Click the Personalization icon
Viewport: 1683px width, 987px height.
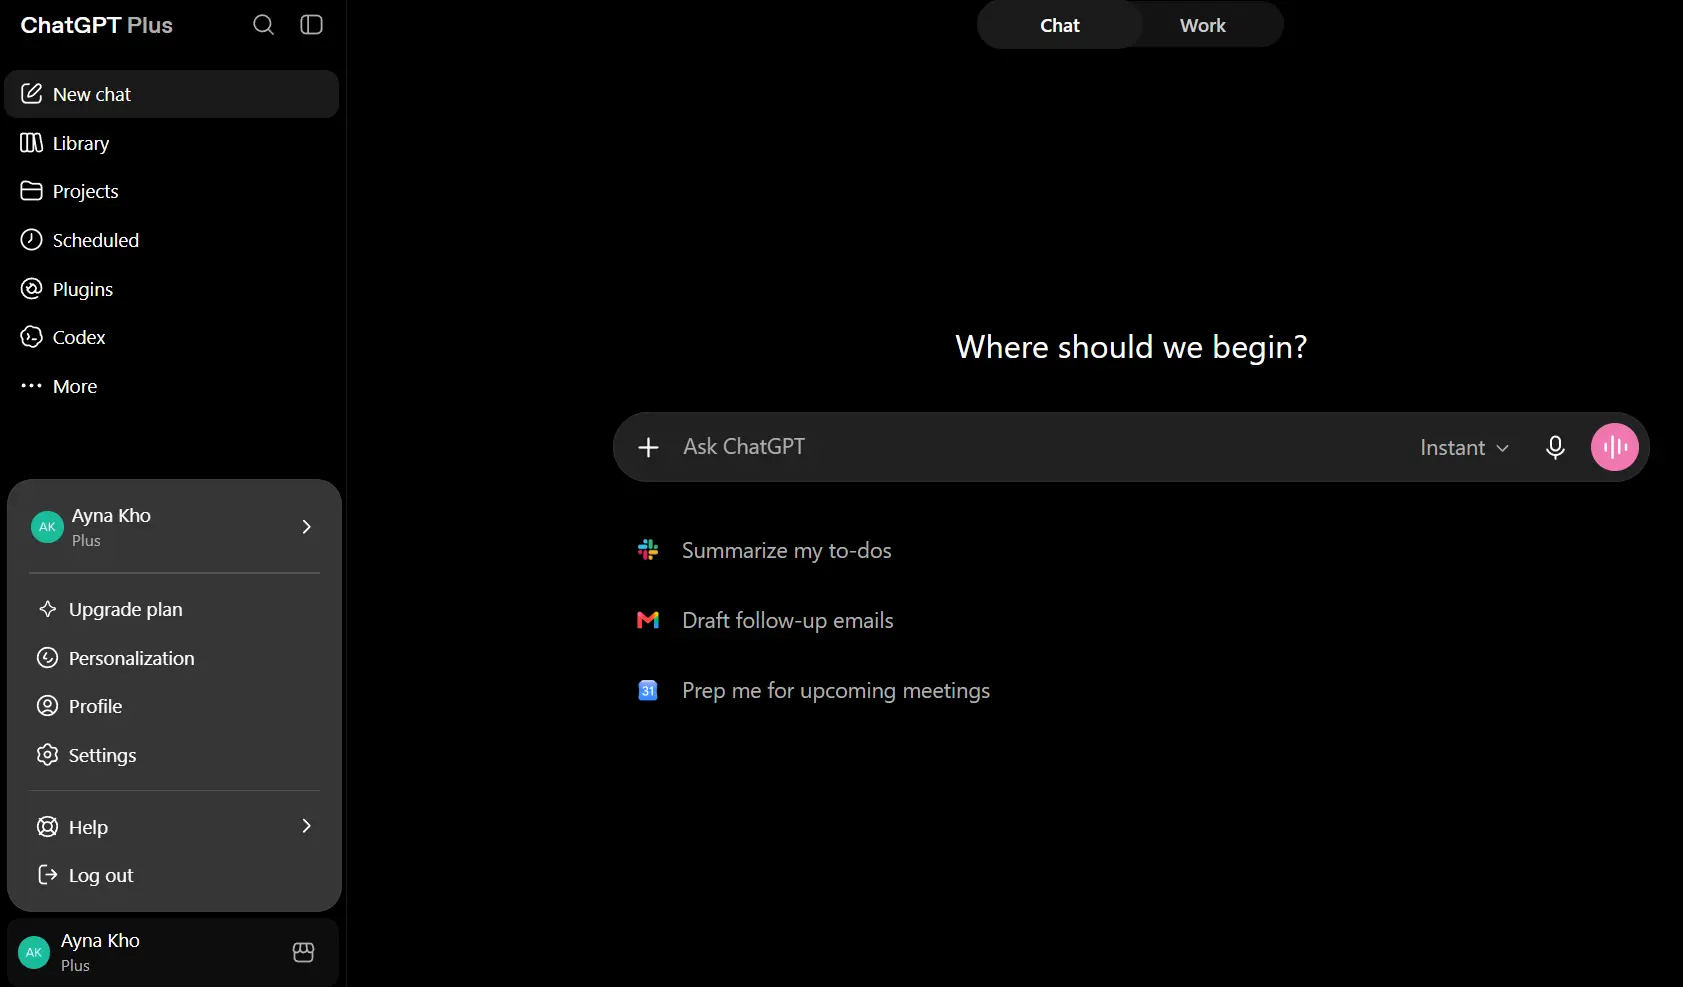(x=47, y=658)
